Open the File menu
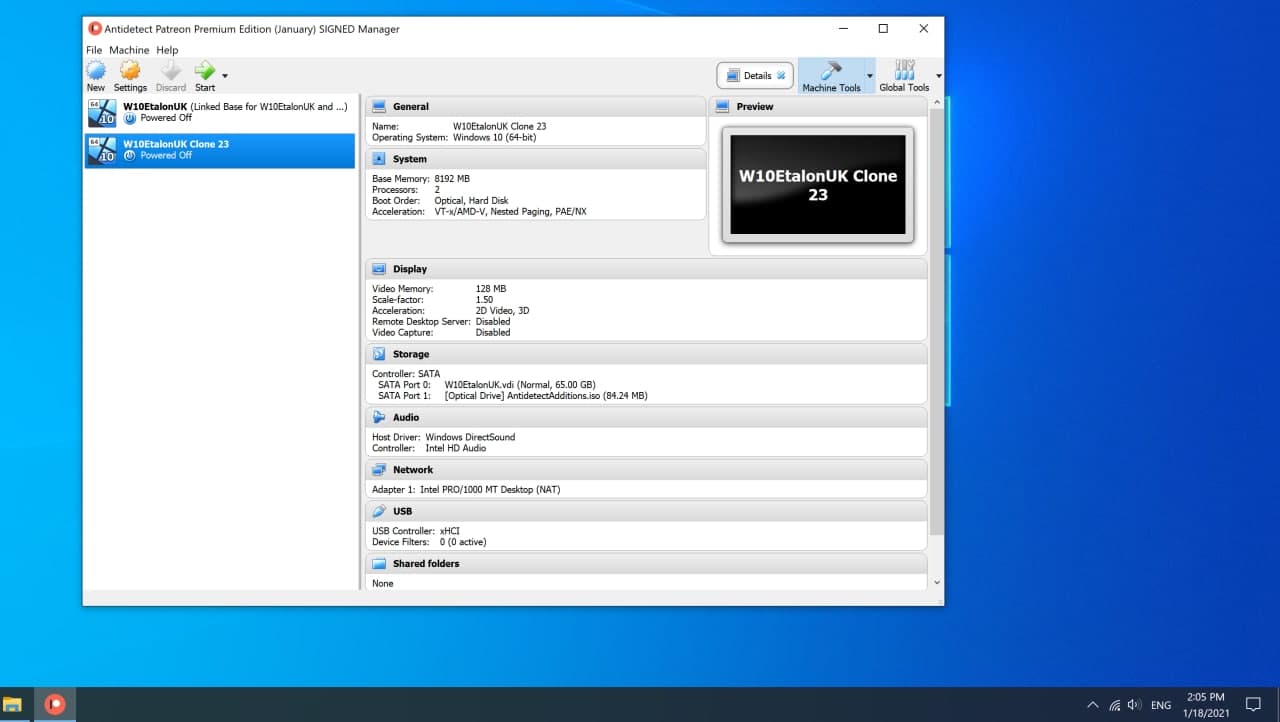The height and width of the screenshot is (722, 1280). click(x=94, y=50)
